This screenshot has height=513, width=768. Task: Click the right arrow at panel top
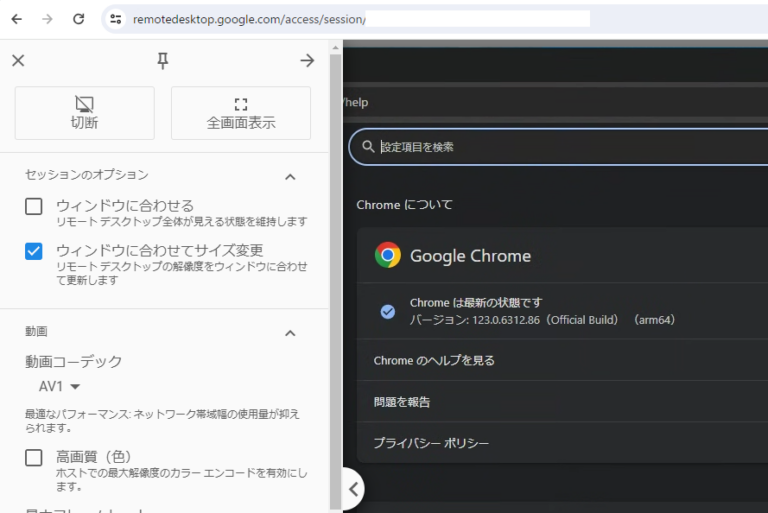[x=307, y=60]
